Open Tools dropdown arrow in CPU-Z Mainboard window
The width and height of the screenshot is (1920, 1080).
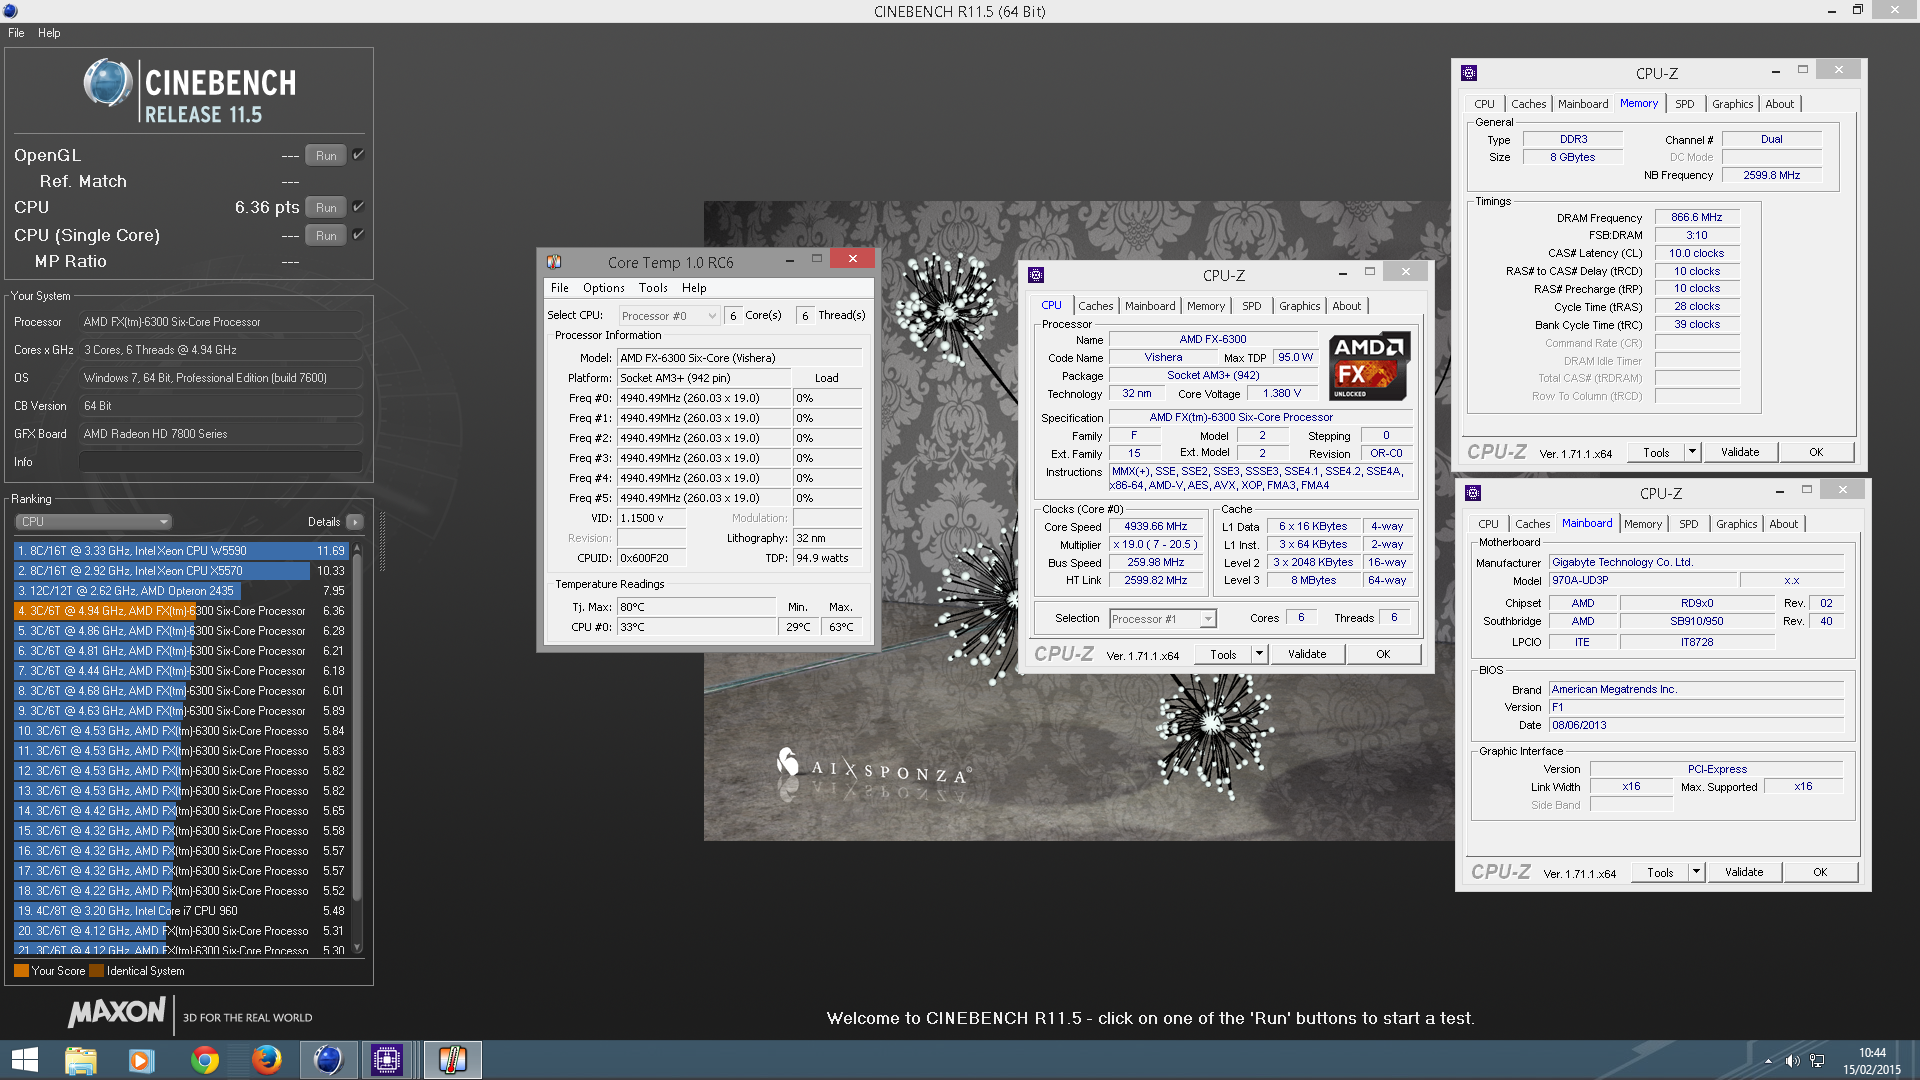click(x=1696, y=872)
